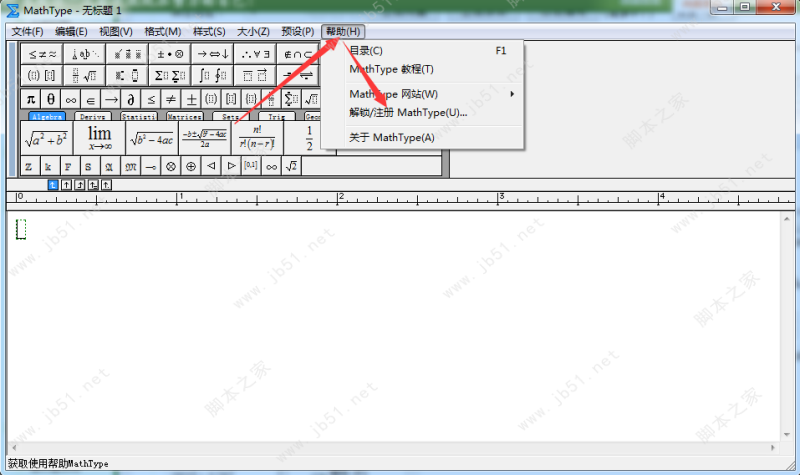Insert the one-half fraction
The width and height of the screenshot is (800, 475).
[x=309, y=138]
